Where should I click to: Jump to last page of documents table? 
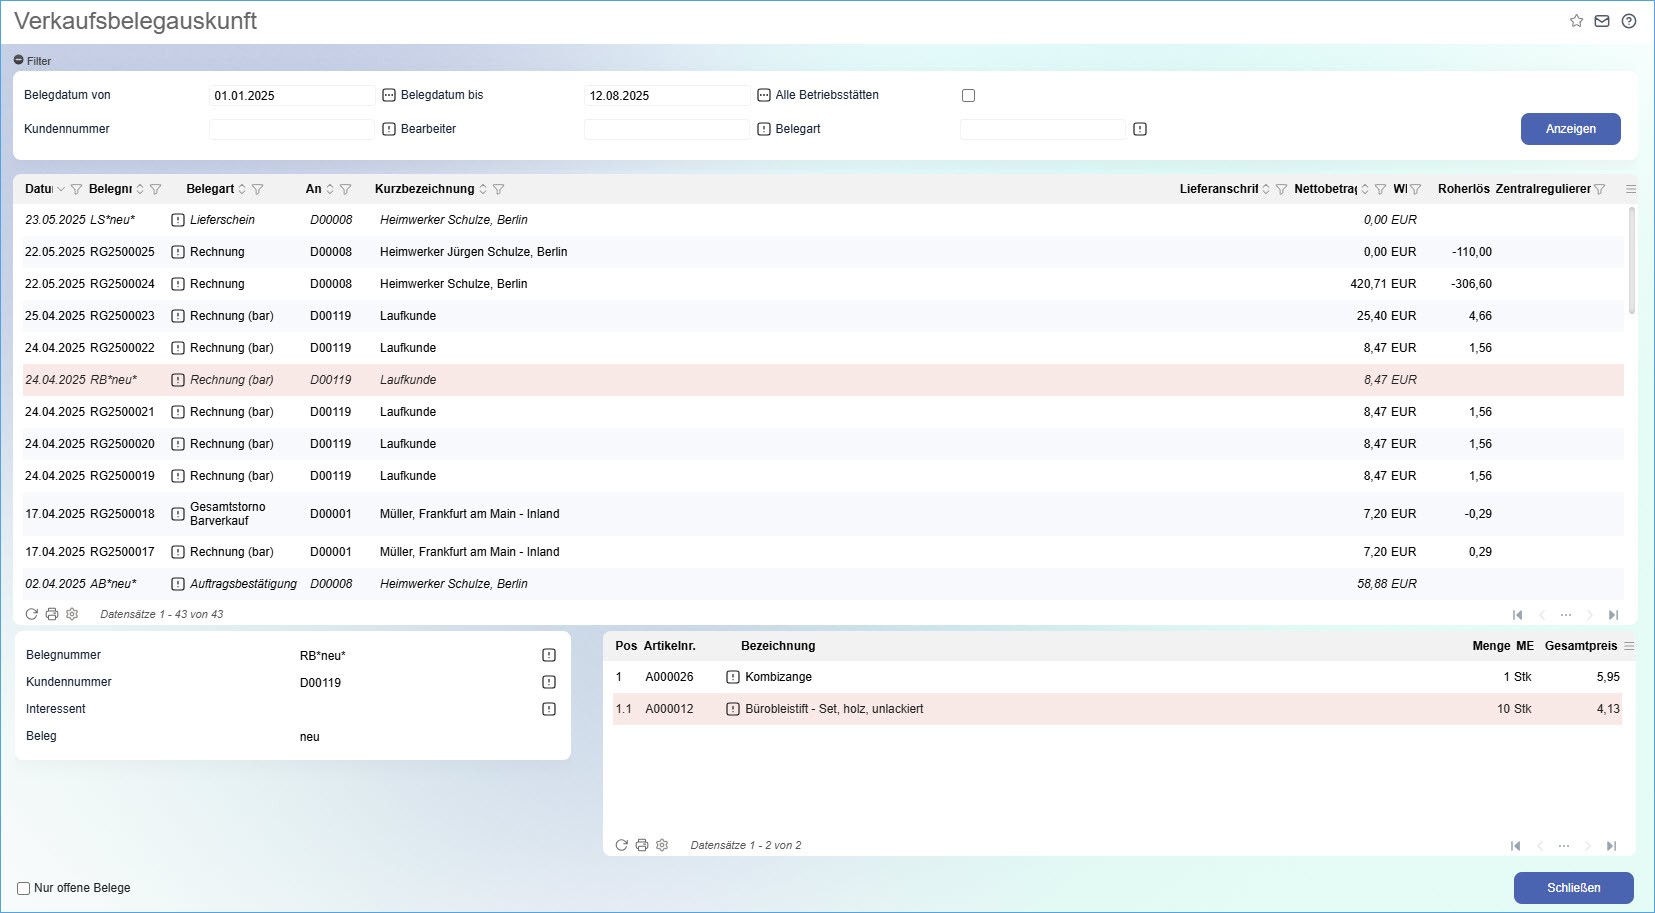tap(1613, 615)
